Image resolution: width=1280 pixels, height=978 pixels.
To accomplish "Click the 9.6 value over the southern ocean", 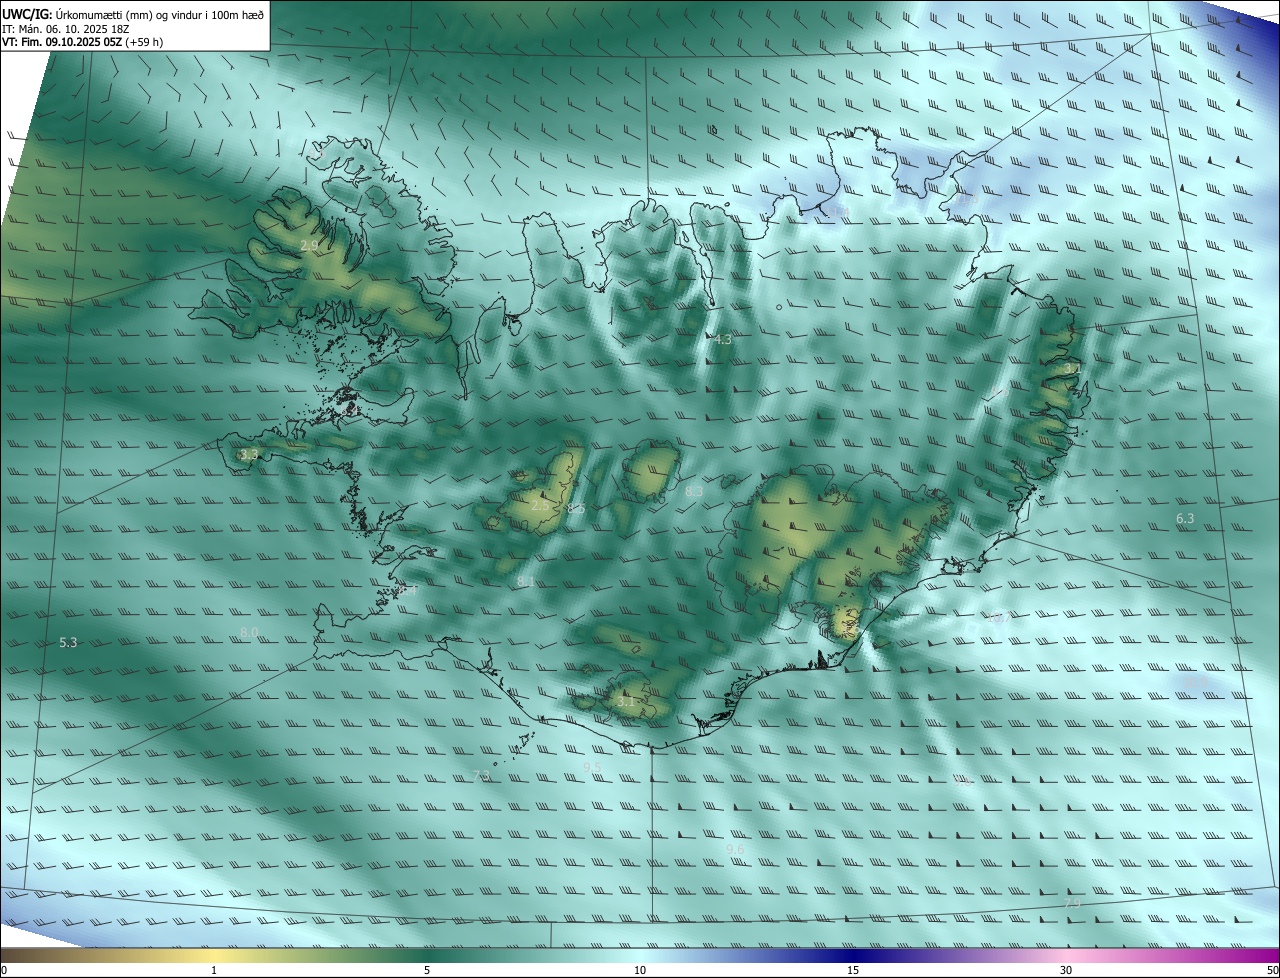I will 735,850.
